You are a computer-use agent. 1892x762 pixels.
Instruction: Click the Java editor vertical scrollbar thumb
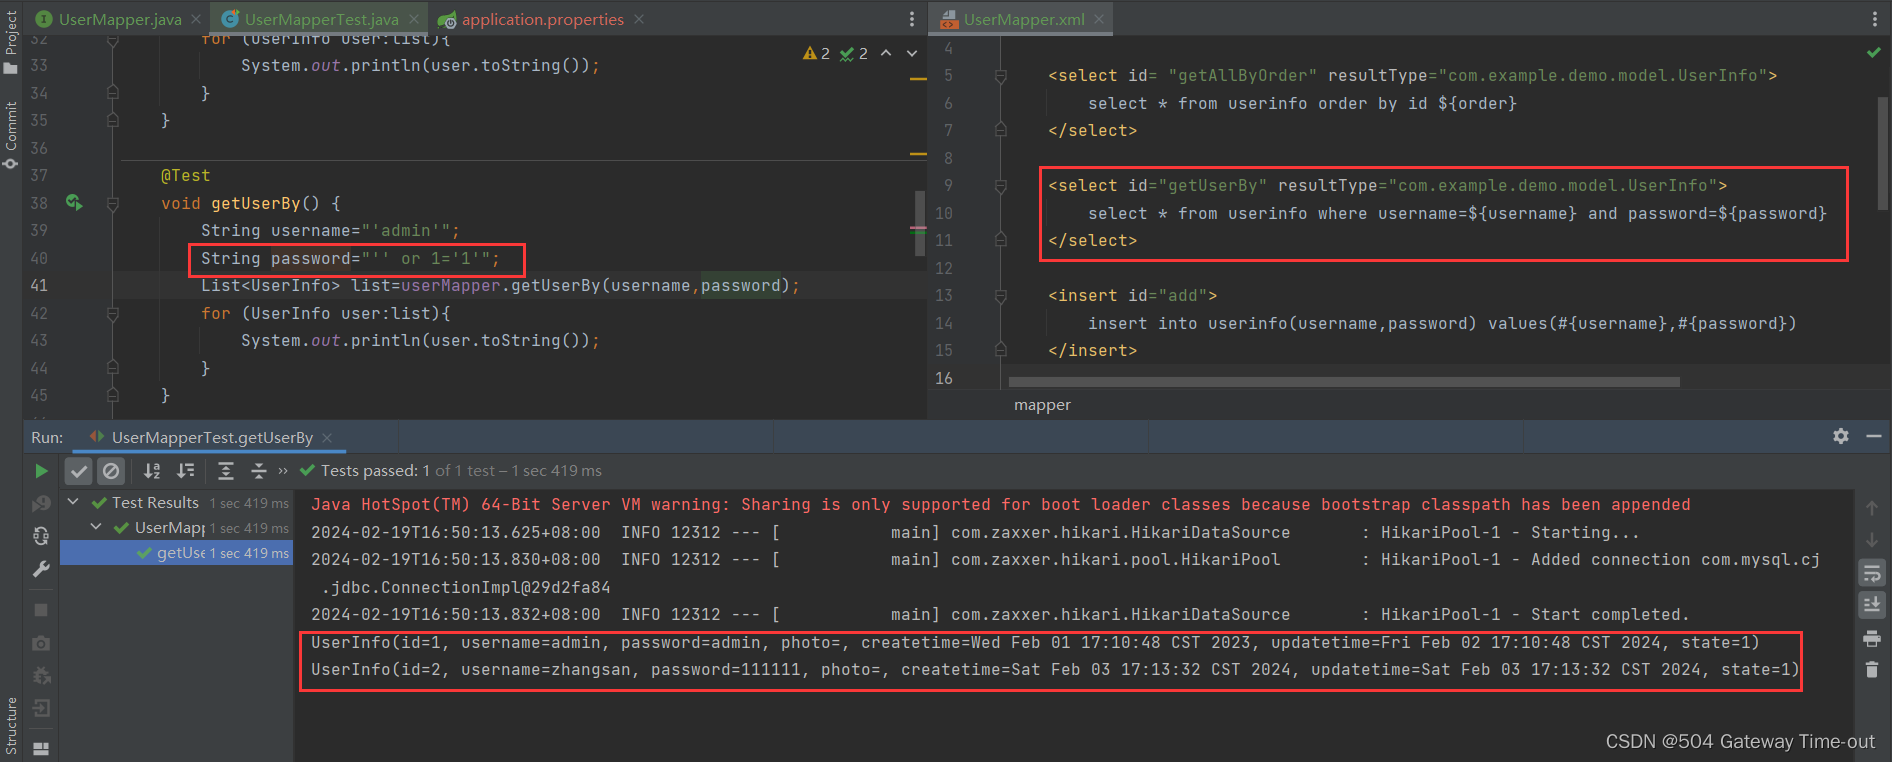[921, 224]
